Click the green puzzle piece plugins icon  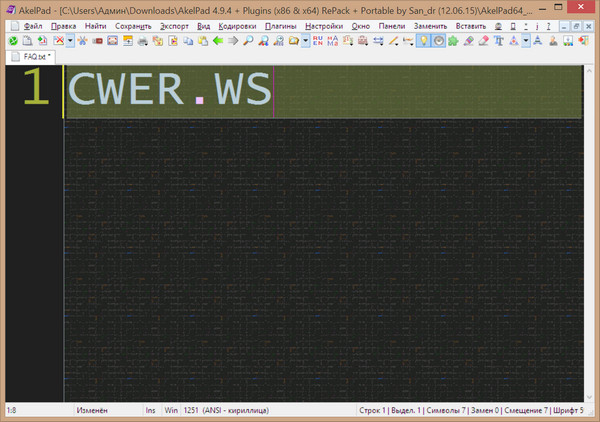pyautogui.click(x=453, y=41)
